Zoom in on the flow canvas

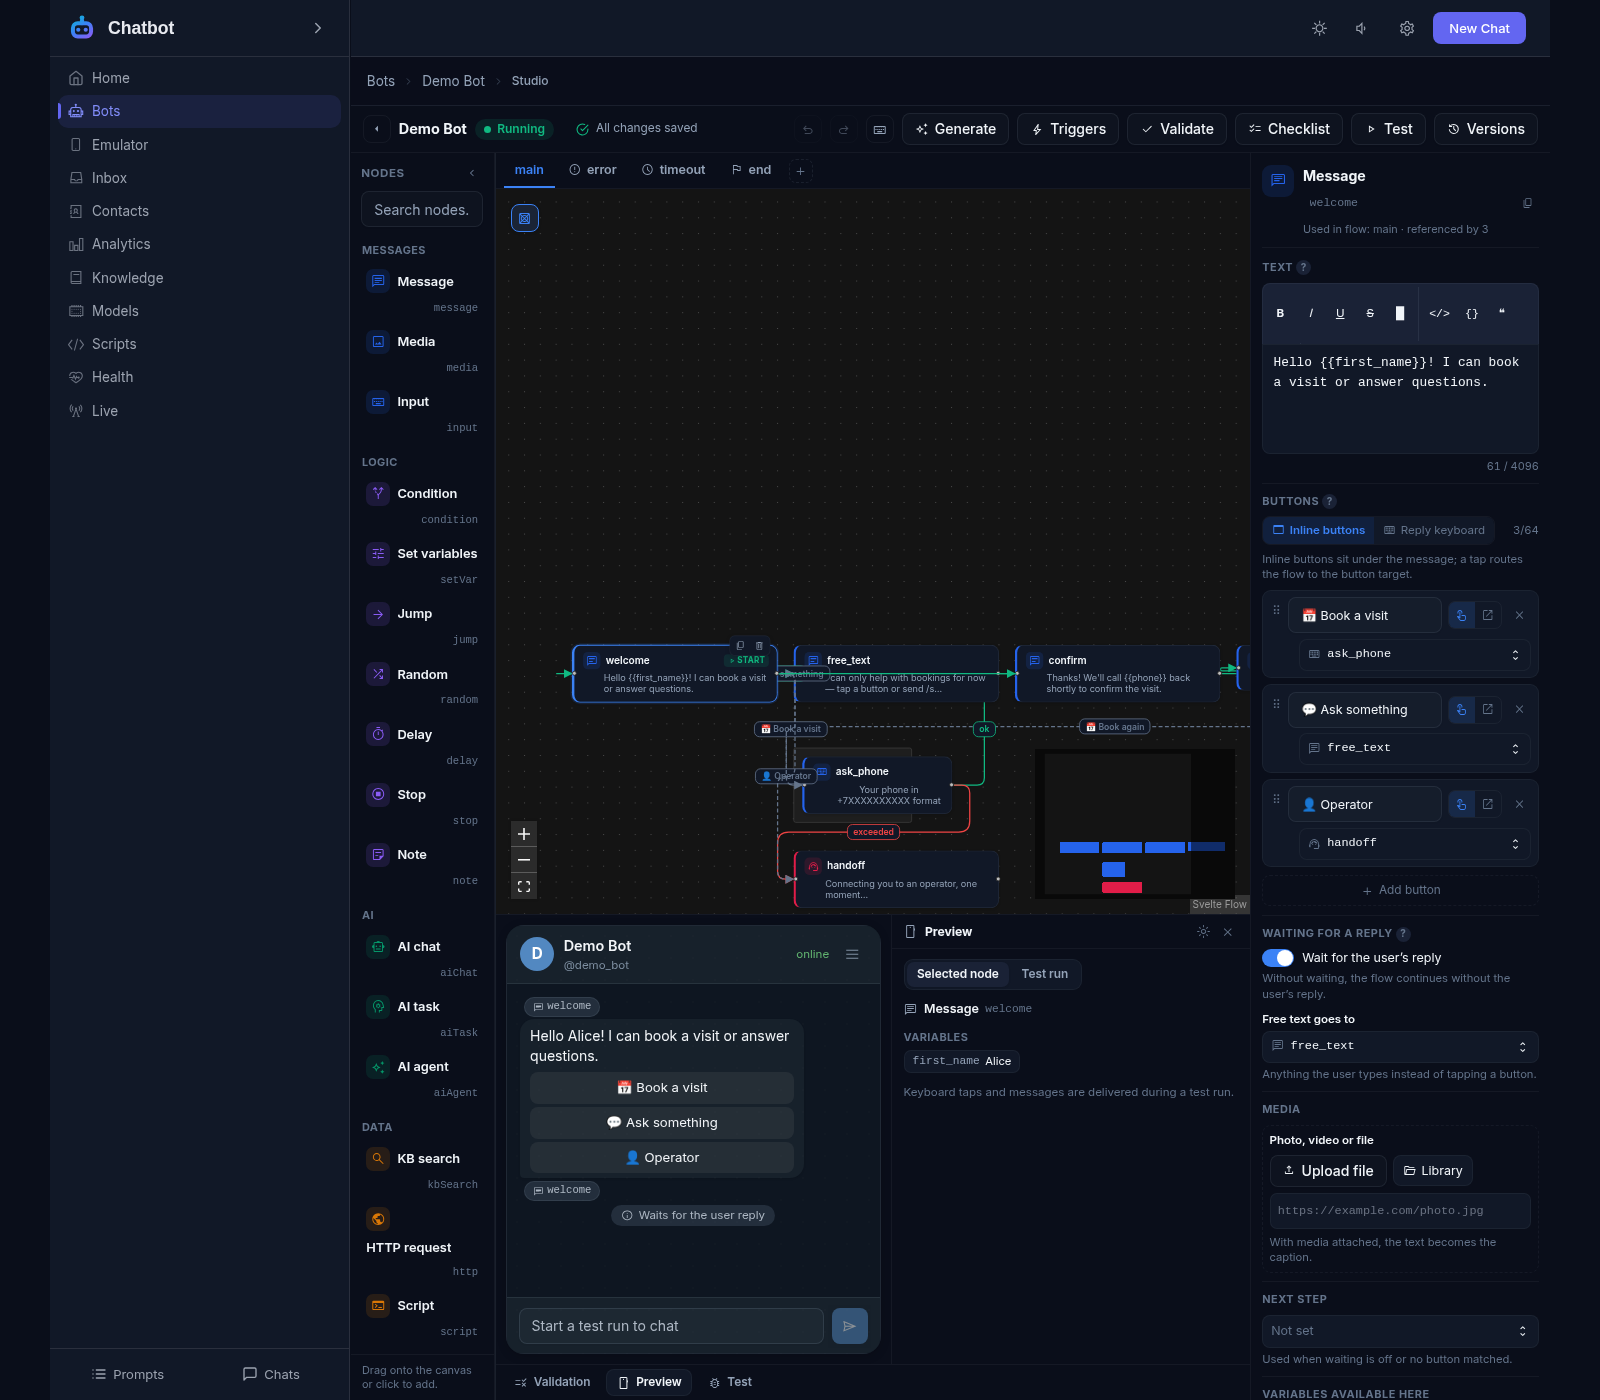524,834
